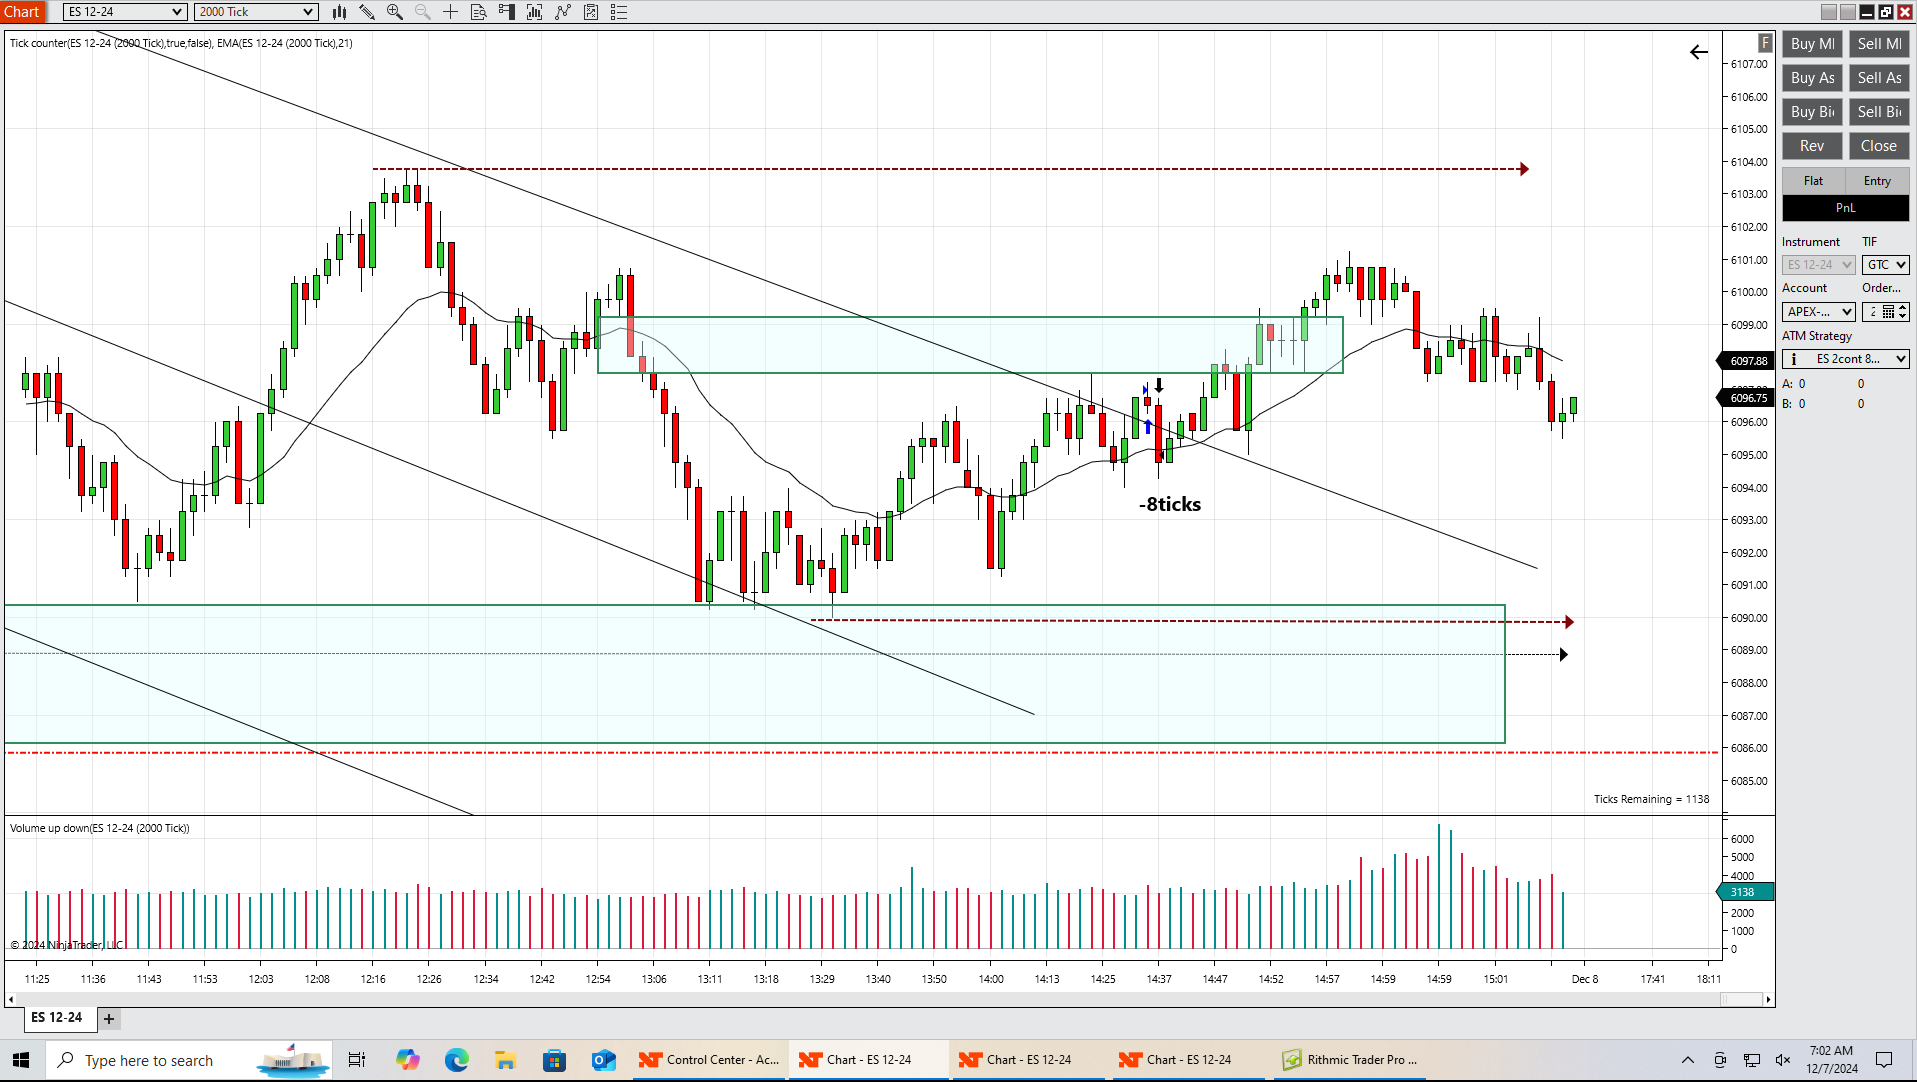This screenshot has width=1917, height=1082.
Task: Toggle the crosshair cursor icon
Action: (451, 12)
